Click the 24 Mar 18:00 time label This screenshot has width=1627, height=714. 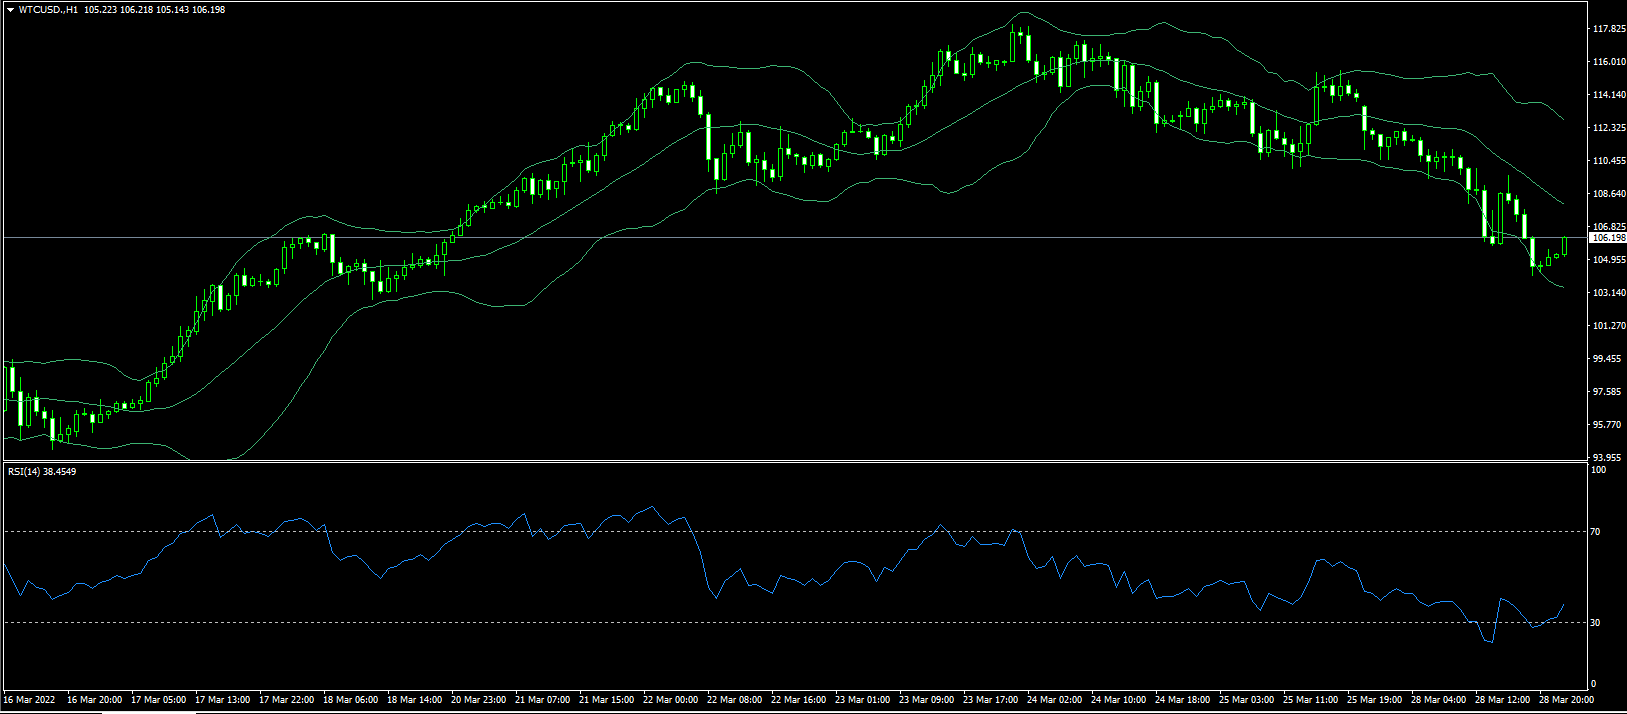click(x=1182, y=700)
